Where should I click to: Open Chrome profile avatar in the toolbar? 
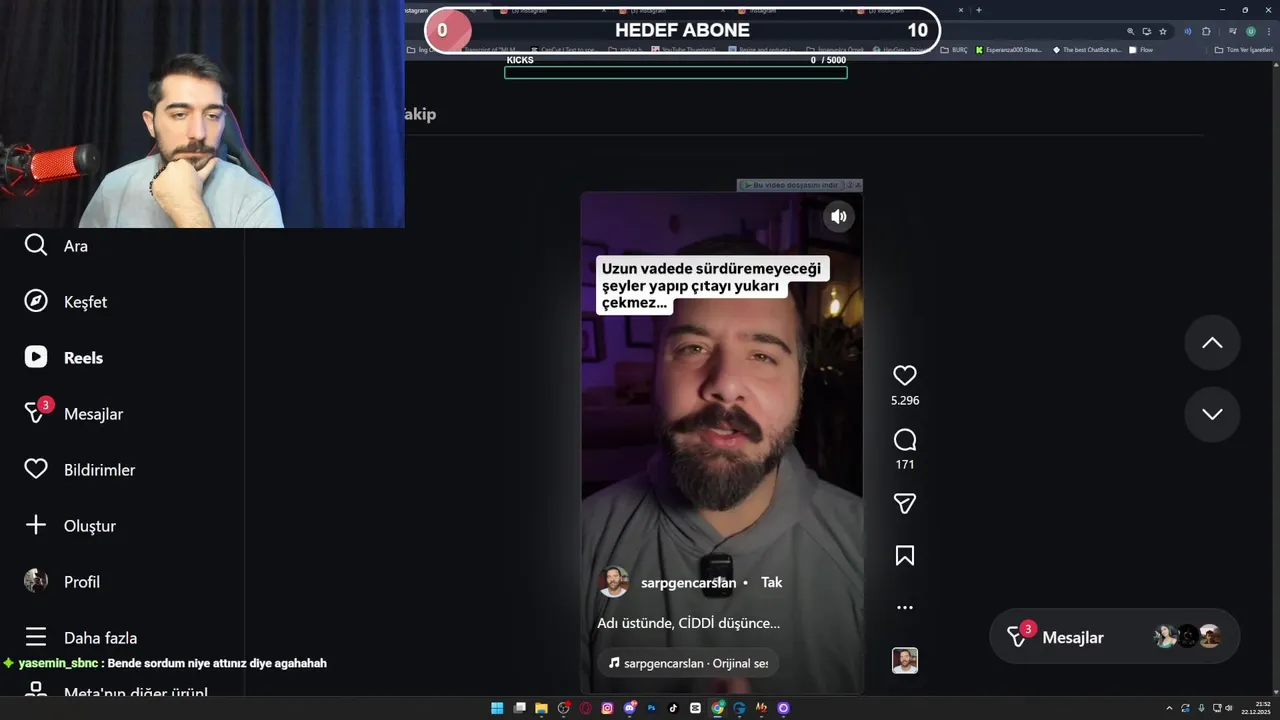(1250, 31)
